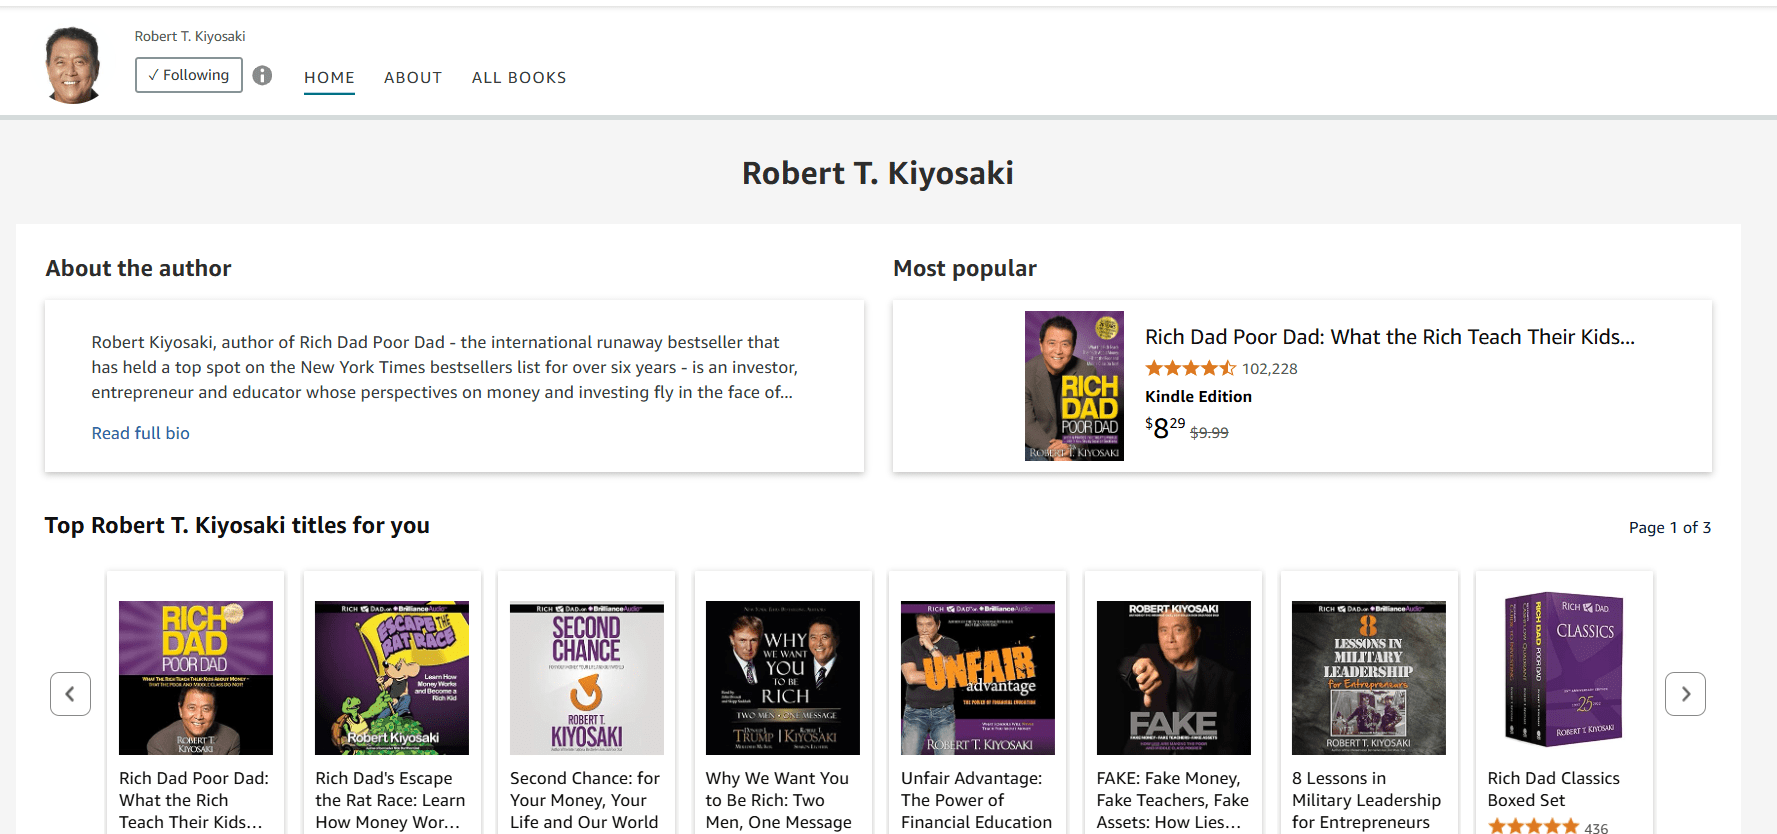The image size is (1777, 834).
Task: Open Rich Dad Classics Boxed Set cover
Action: (x=1565, y=670)
